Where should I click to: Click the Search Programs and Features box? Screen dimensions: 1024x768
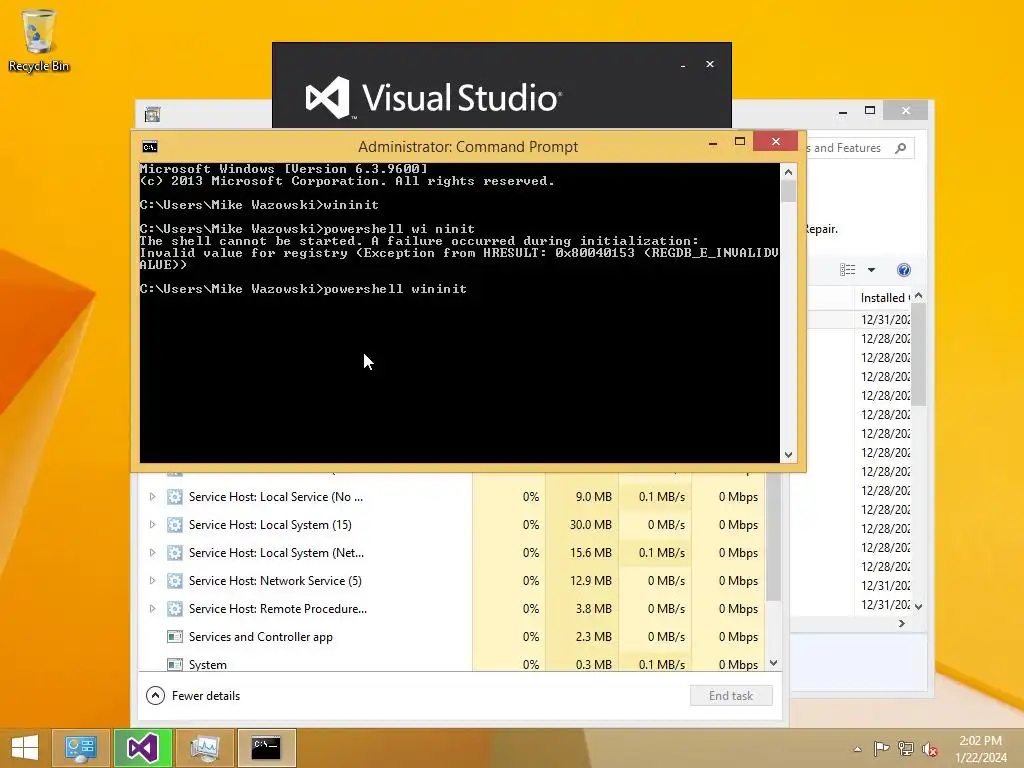click(859, 148)
